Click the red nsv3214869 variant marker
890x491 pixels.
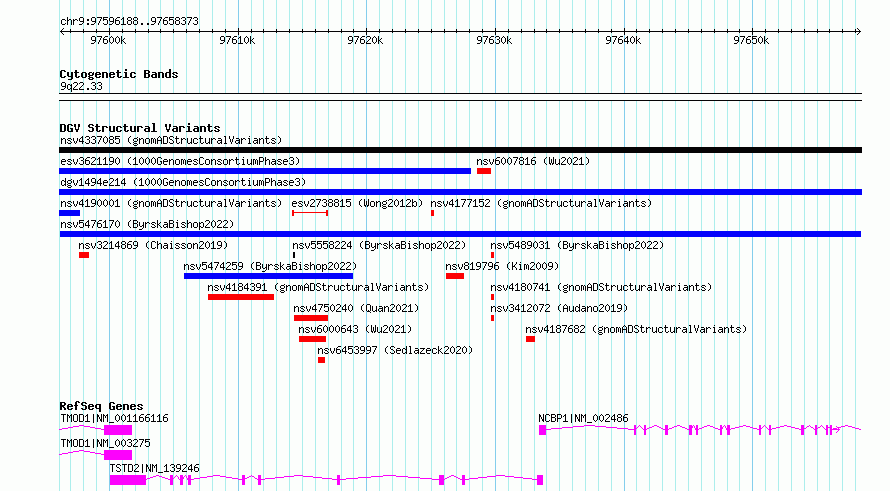coord(84,255)
